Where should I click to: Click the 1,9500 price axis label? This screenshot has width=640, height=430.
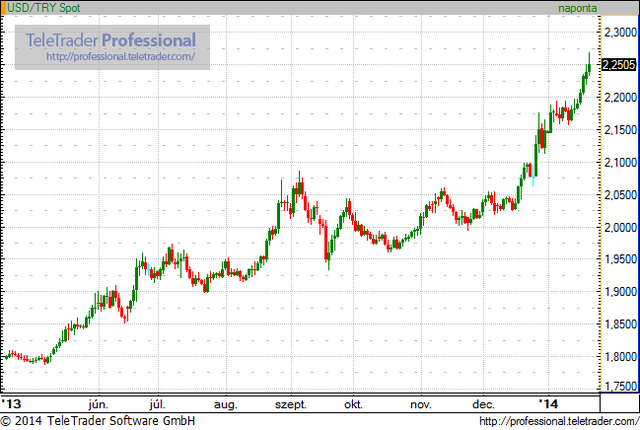click(620, 259)
